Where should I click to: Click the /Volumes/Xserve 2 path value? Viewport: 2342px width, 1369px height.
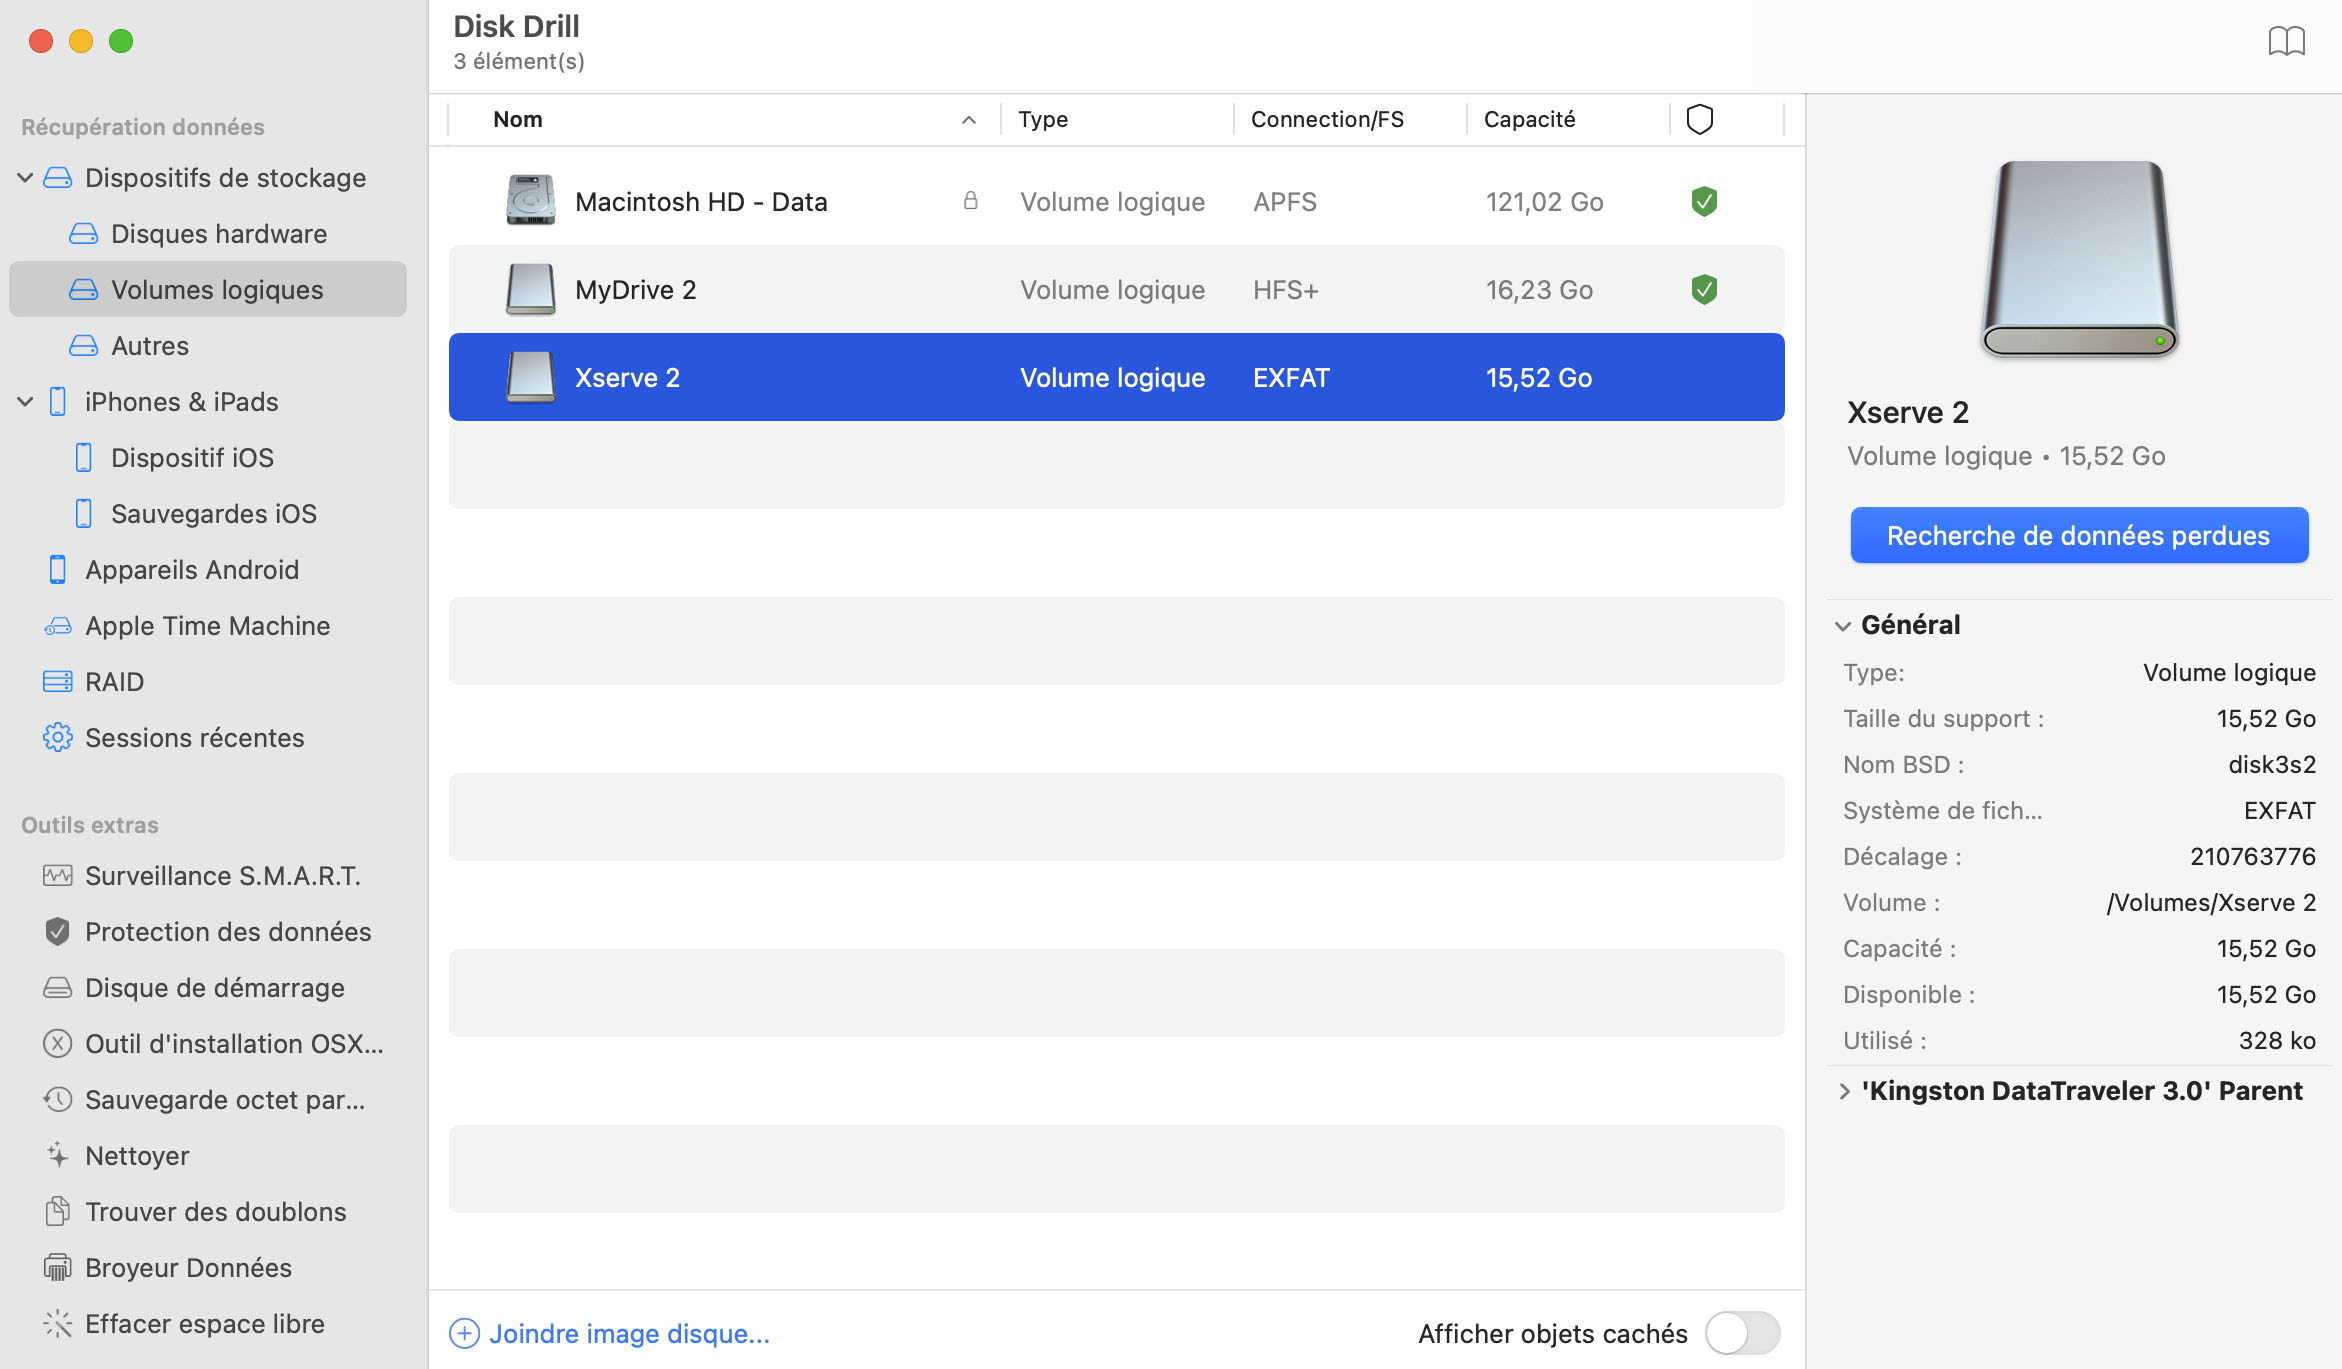click(x=2211, y=902)
